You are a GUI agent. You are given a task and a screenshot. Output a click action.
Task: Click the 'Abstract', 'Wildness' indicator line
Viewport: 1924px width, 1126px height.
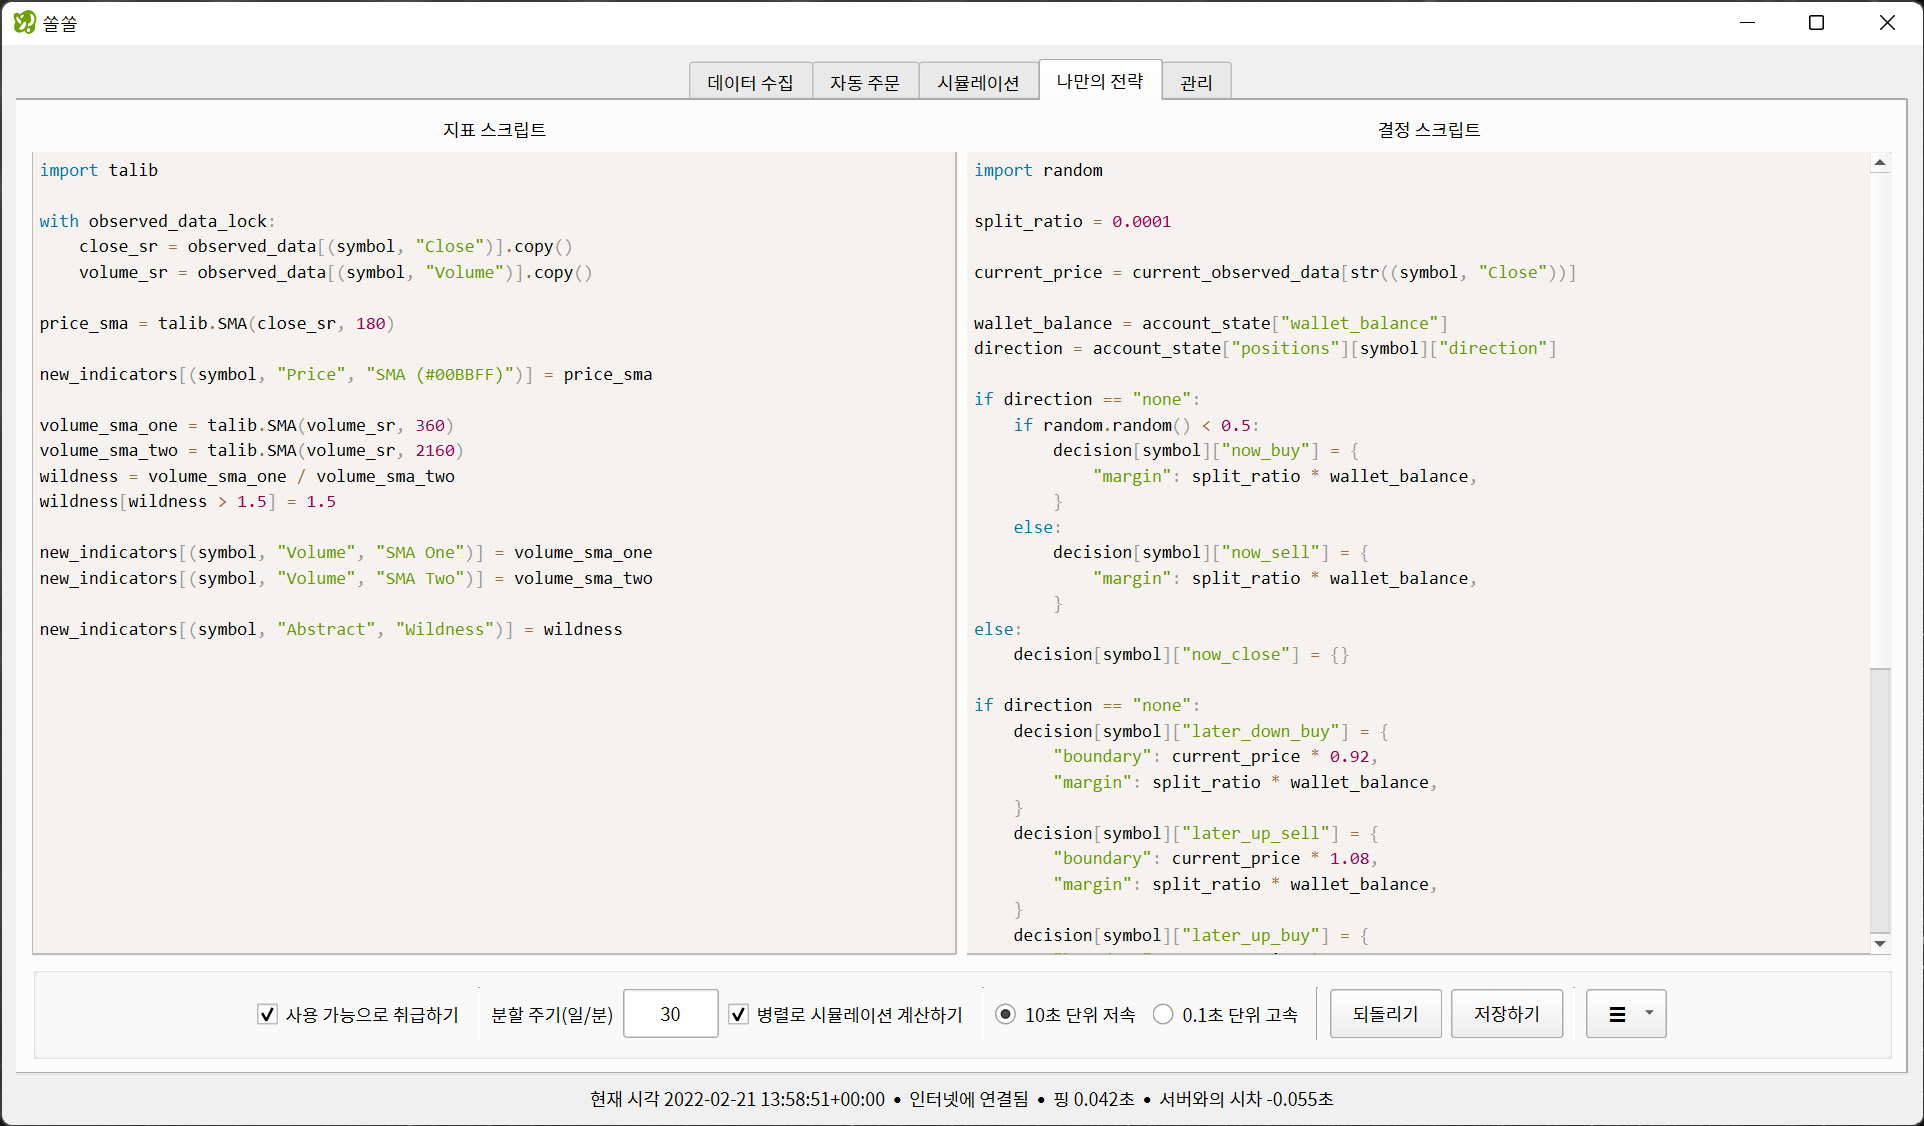[x=331, y=629]
